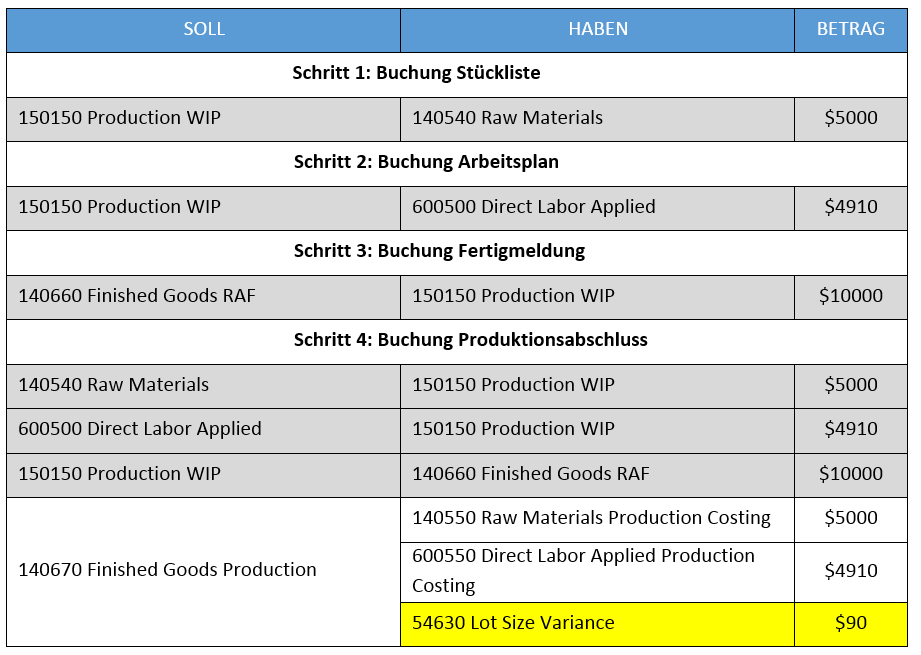Click the HABEN column header

598,29
